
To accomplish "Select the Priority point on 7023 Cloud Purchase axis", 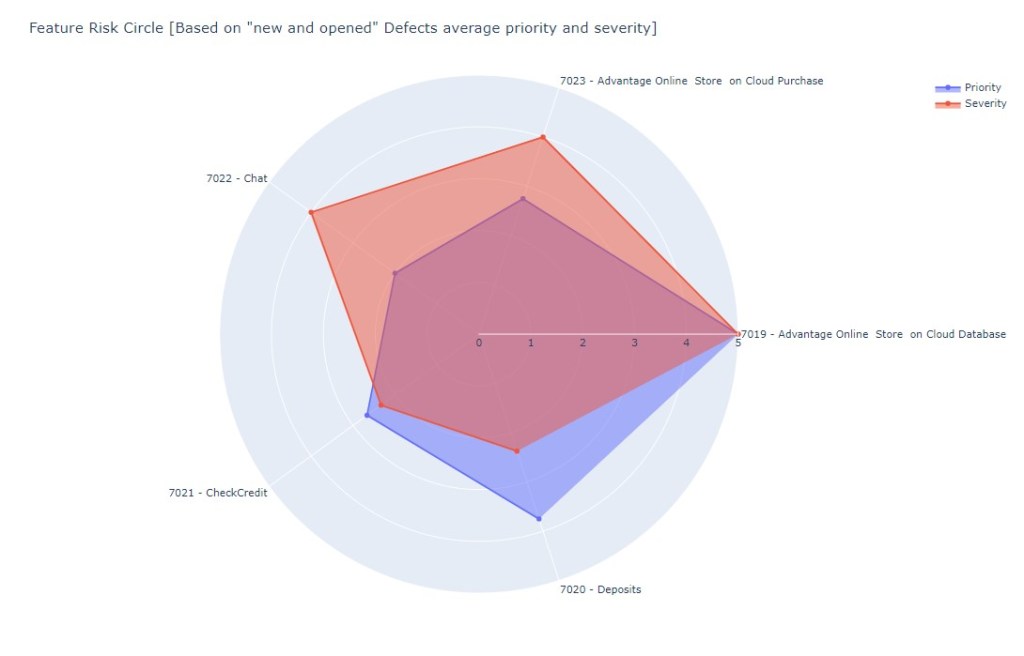I will [523, 199].
